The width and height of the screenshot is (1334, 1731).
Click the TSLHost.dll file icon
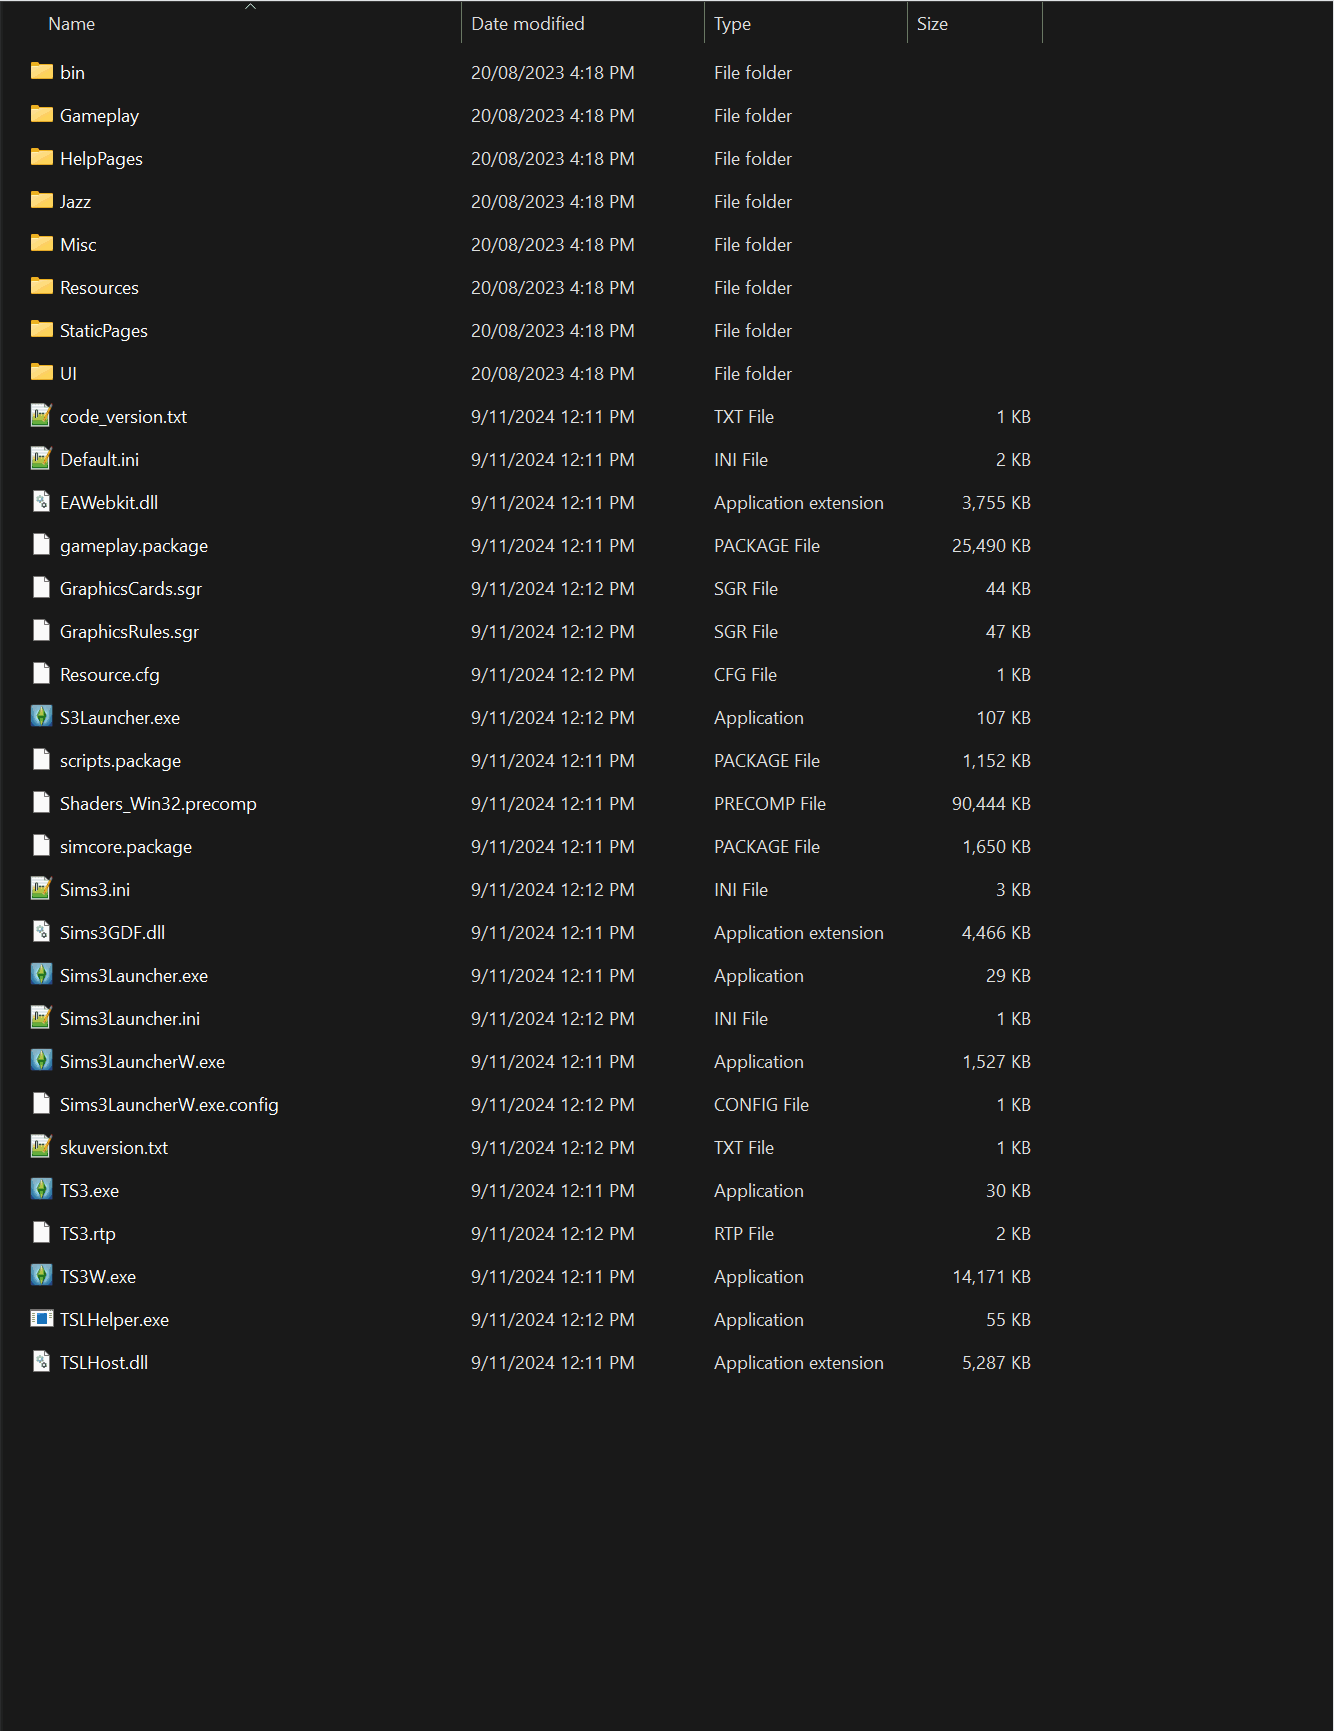tap(41, 1361)
